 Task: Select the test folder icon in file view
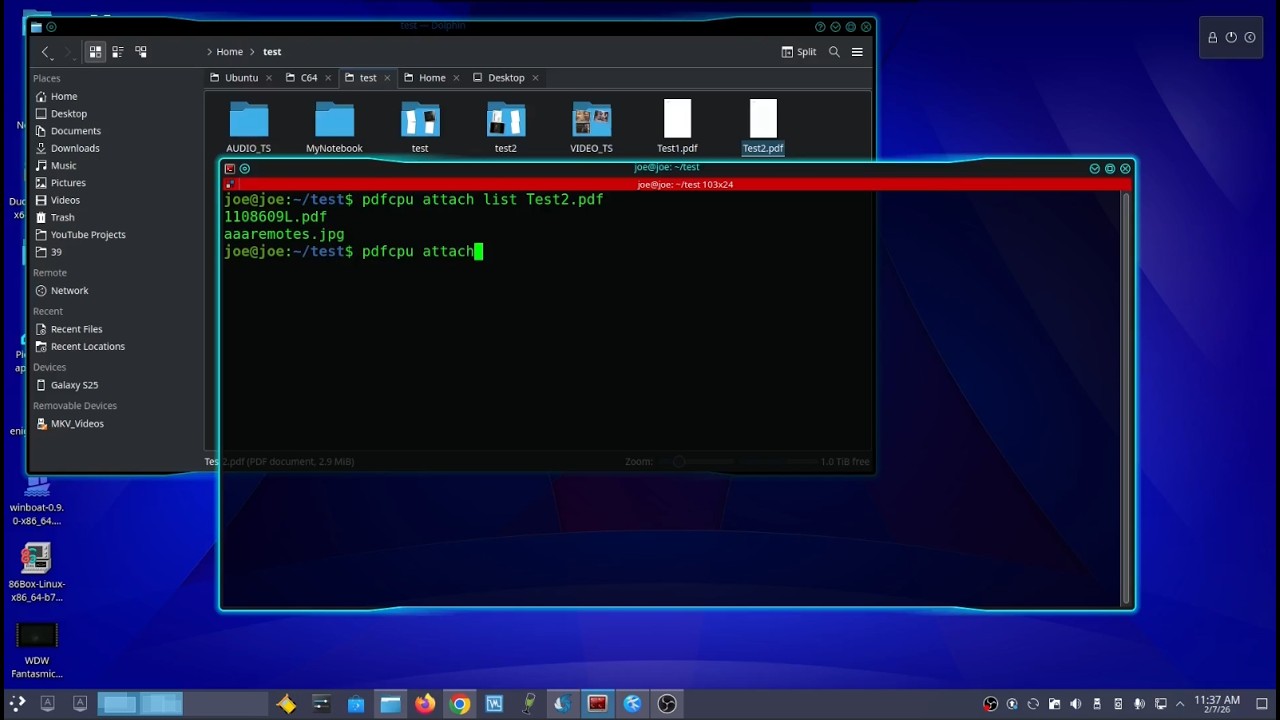(420, 127)
